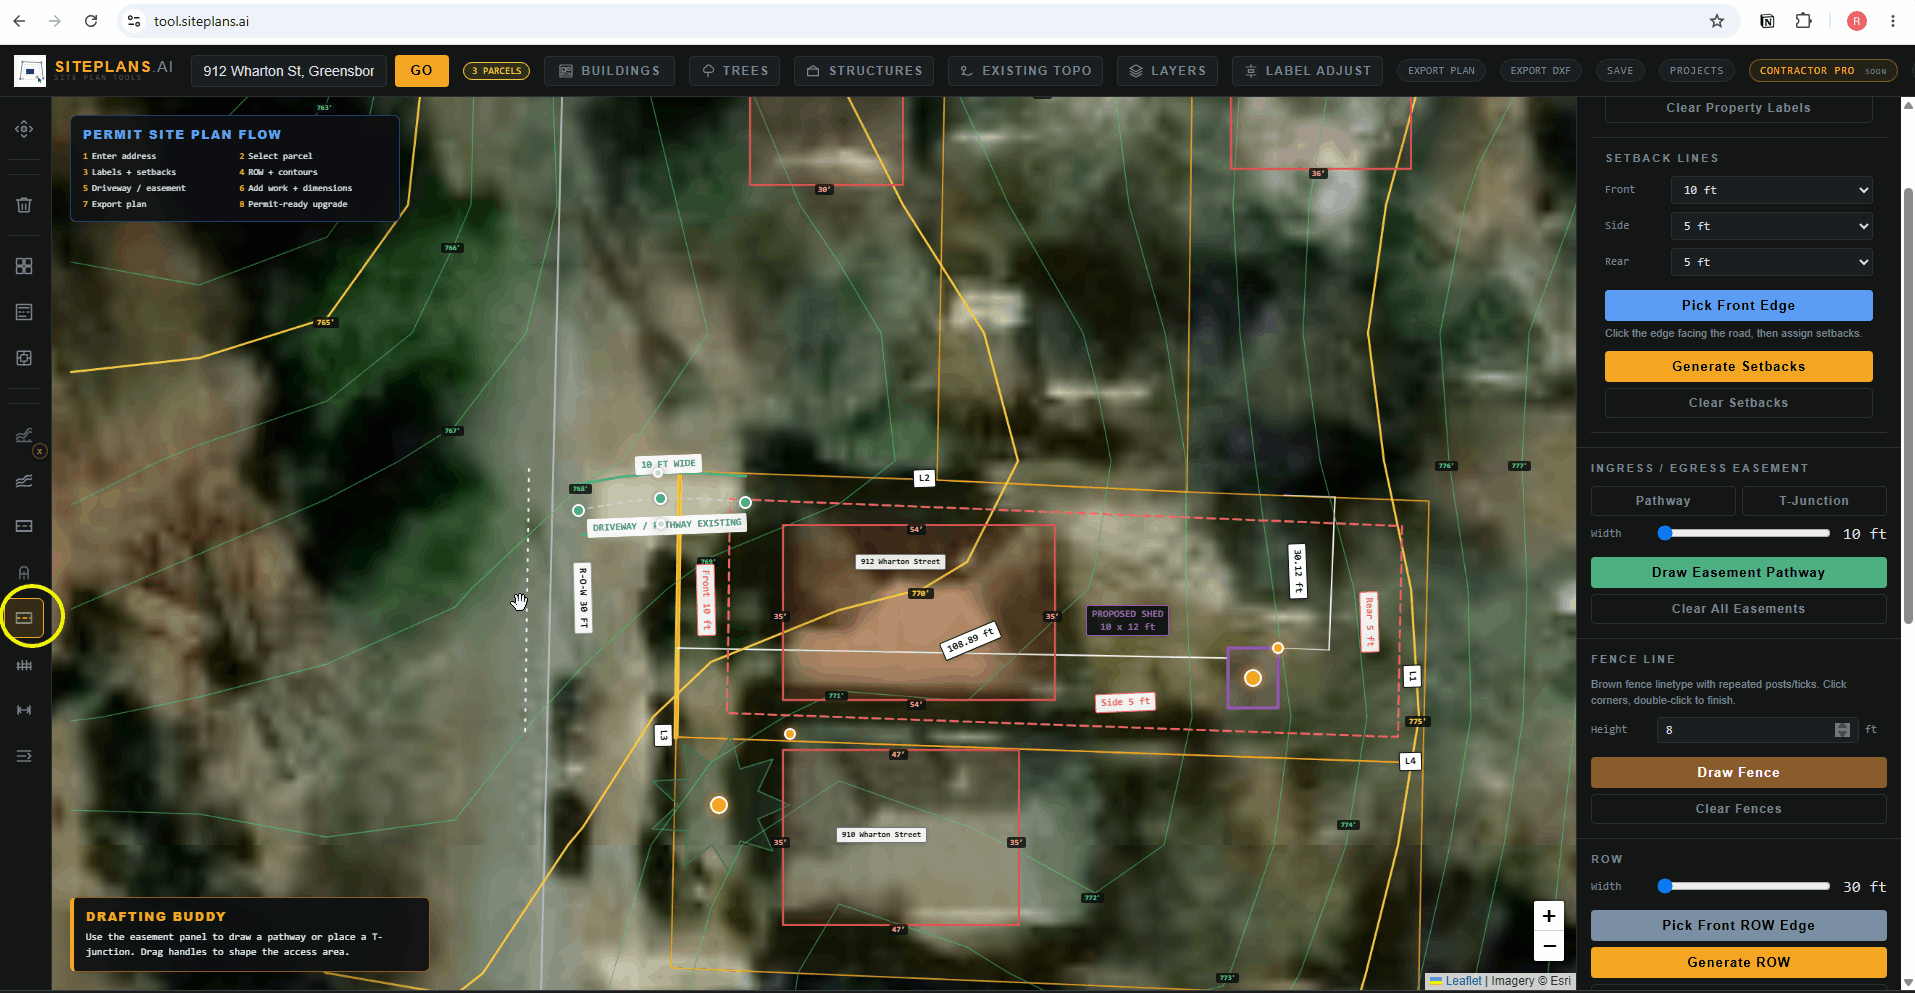
Task: Click the Leaflet attribution link
Action: [1463, 981]
